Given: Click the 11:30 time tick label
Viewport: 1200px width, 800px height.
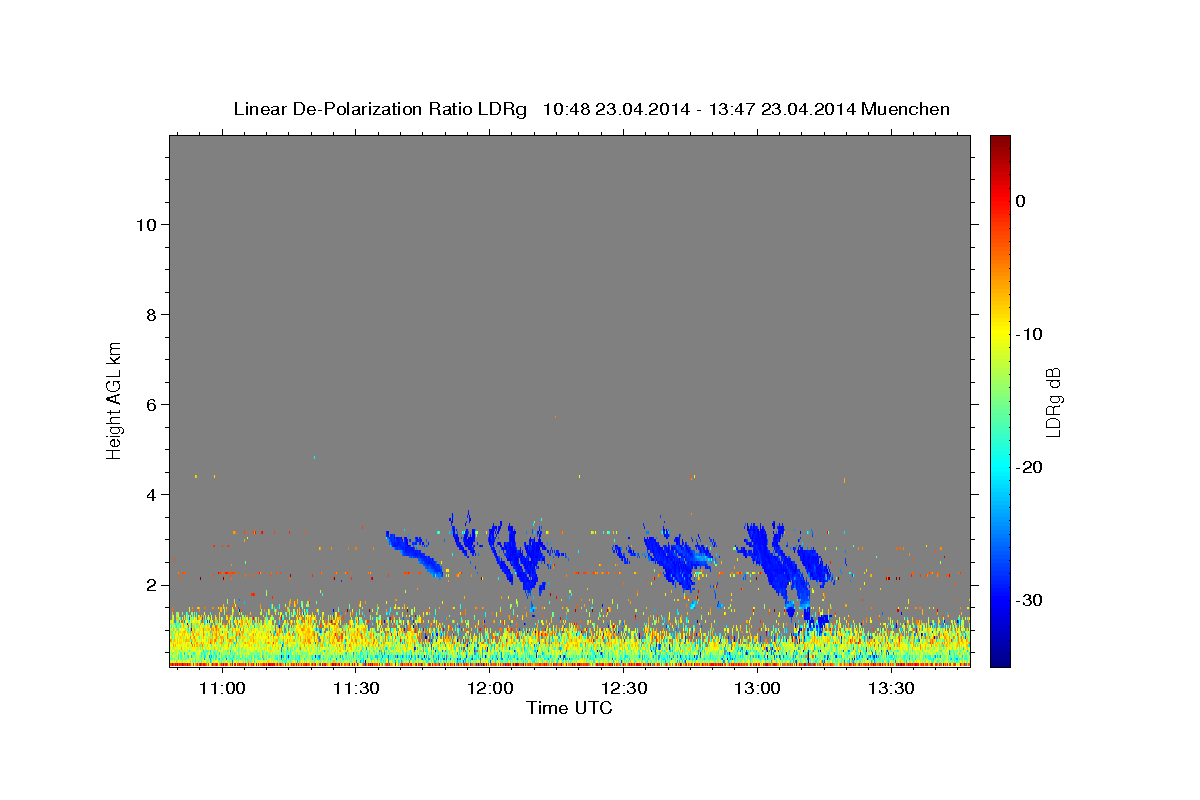Looking at the screenshot, I should point(356,689).
